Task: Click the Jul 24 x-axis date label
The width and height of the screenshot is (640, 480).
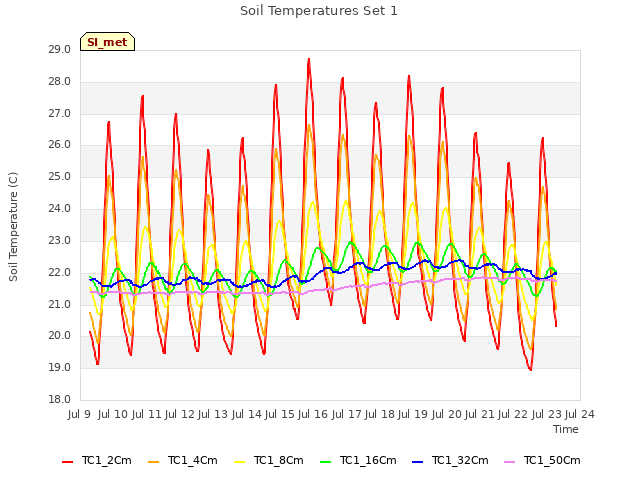Action: [579, 414]
